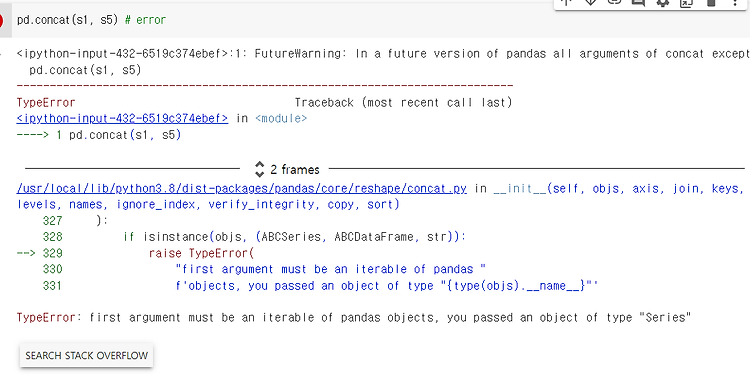The image size is (750, 375).
Task: Click the red error run indicator of the cell
Action: 1,20
